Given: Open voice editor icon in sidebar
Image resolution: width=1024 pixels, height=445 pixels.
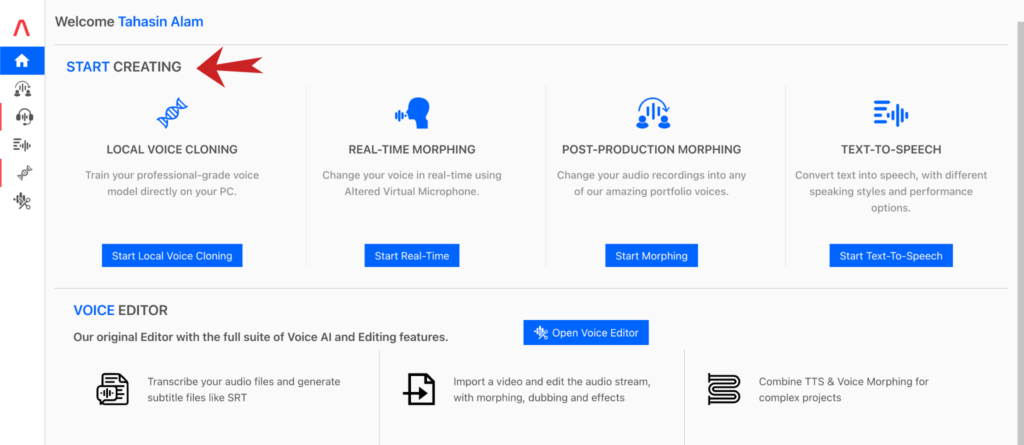Looking at the screenshot, I should [23, 201].
